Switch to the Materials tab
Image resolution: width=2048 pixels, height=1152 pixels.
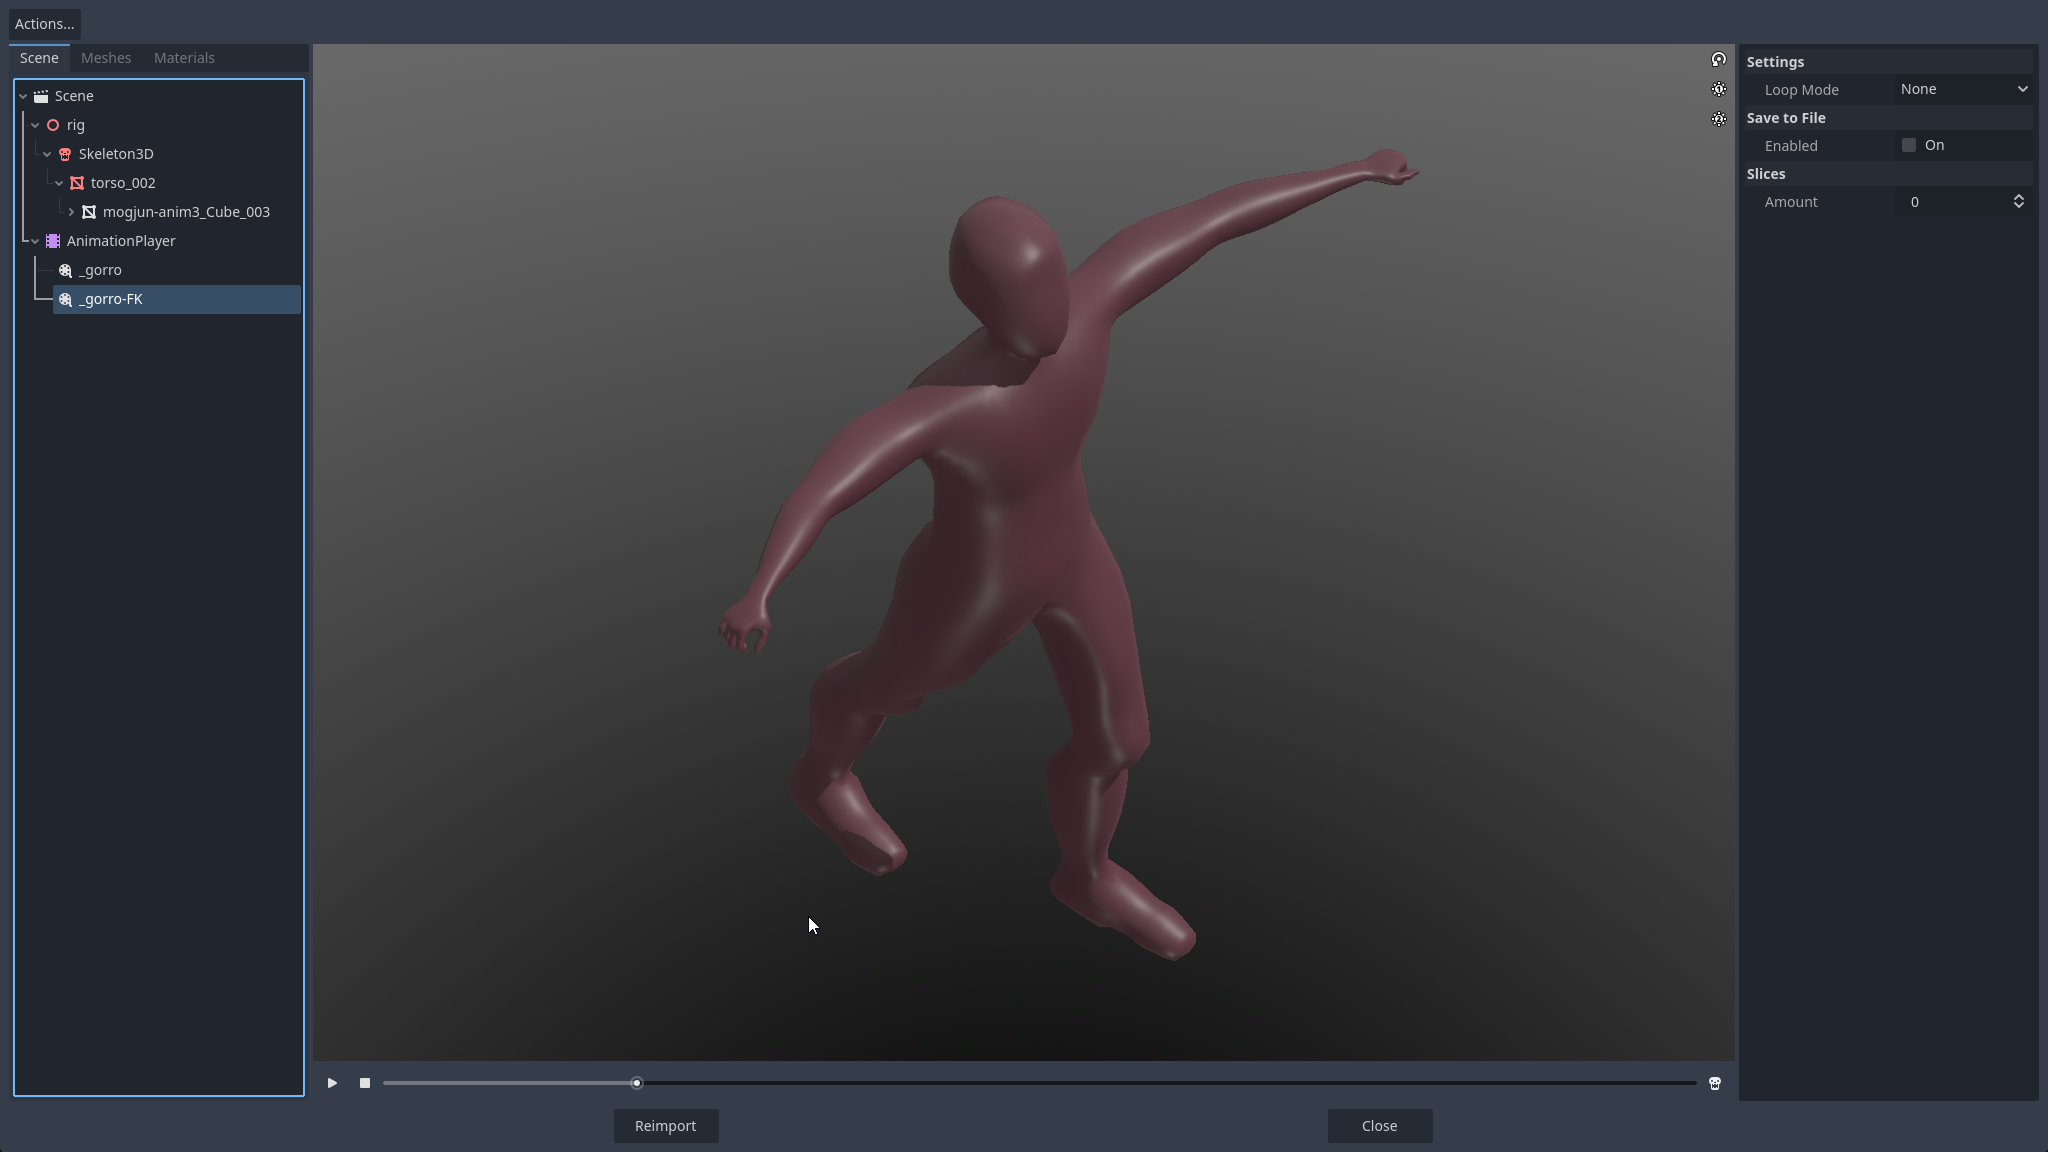click(184, 58)
